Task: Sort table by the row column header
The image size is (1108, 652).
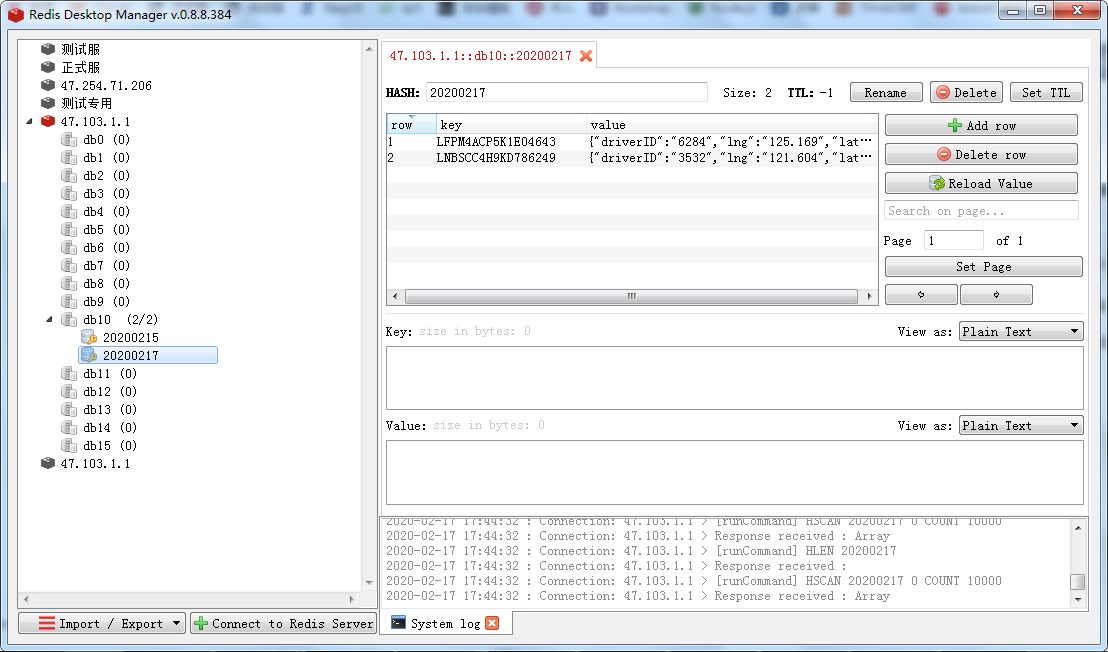Action: 411,124
